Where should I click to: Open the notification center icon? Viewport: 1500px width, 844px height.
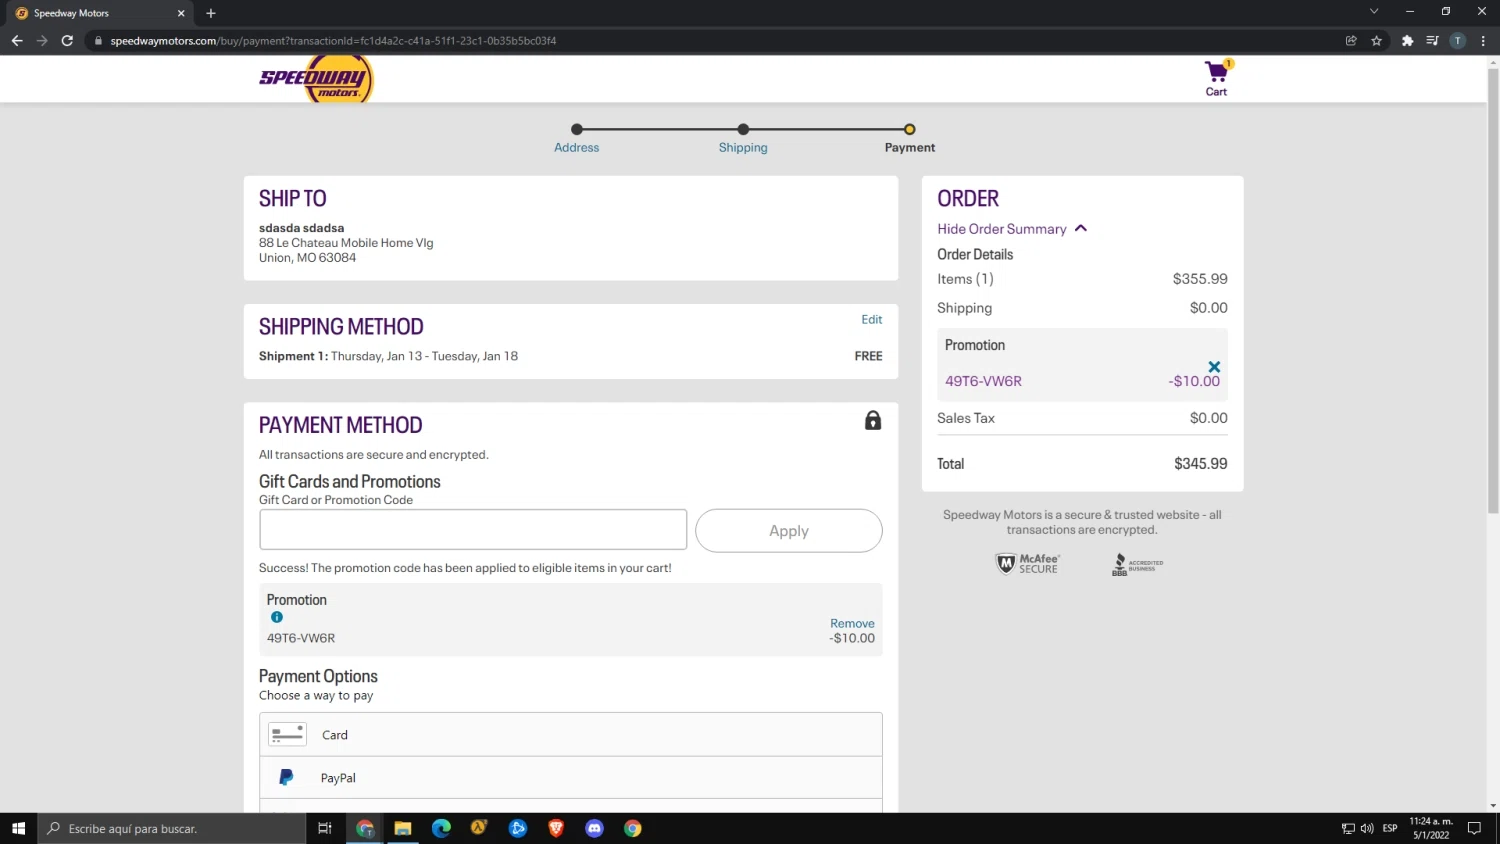[1474, 828]
